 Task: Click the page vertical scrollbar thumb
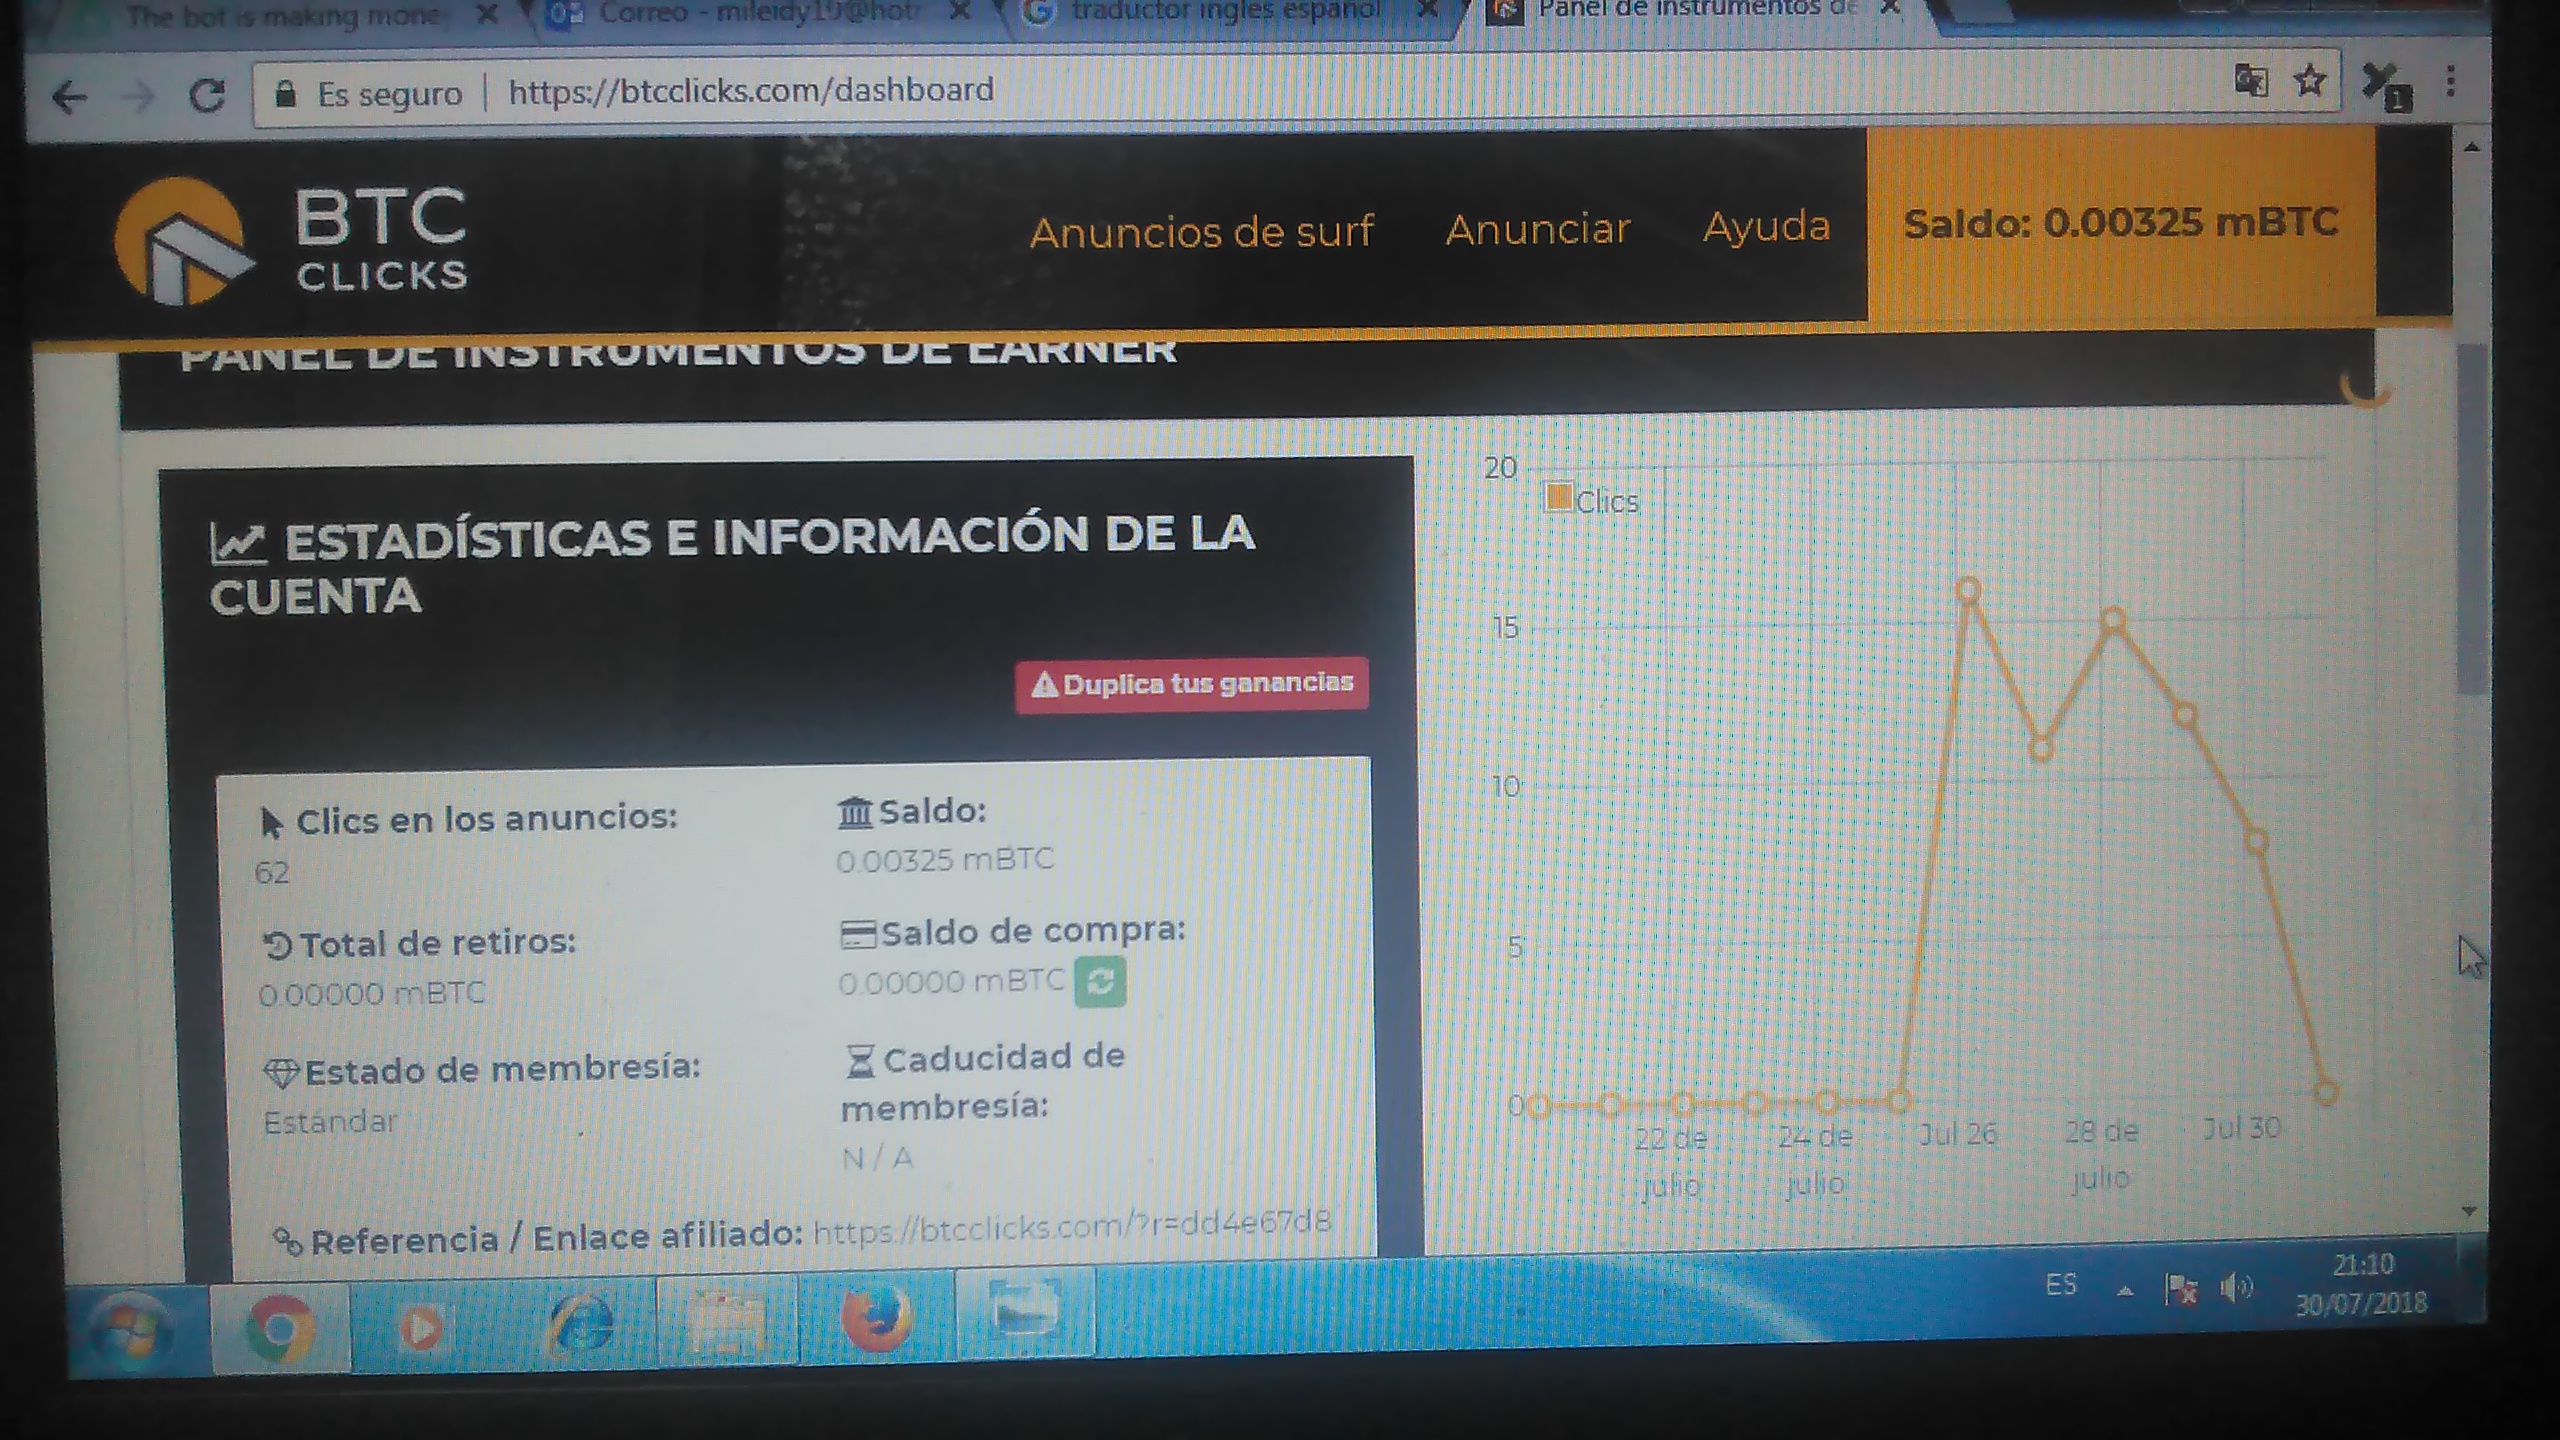(2471, 520)
